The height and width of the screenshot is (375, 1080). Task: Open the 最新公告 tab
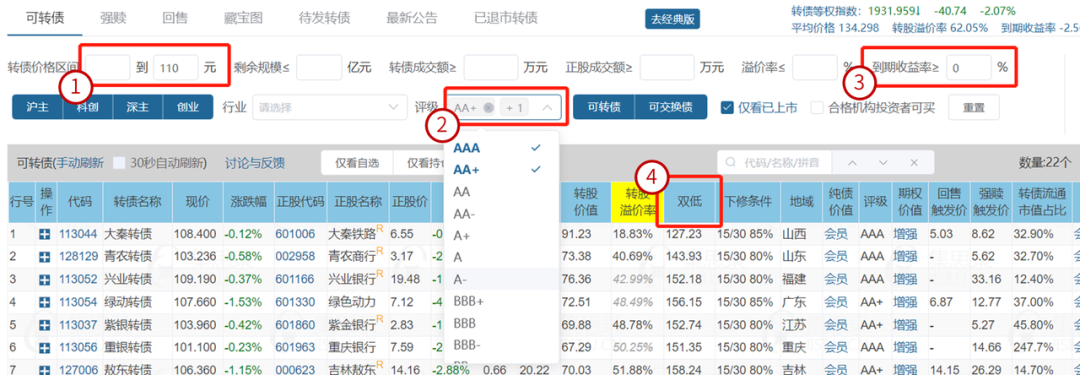tap(412, 18)
